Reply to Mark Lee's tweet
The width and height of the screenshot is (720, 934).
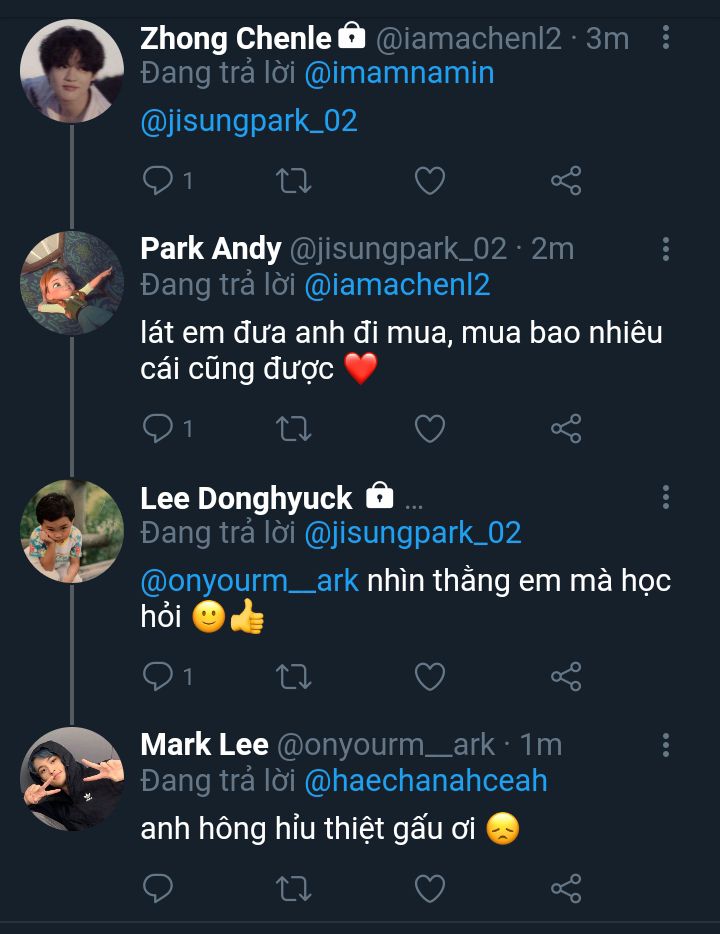point(159,887)
